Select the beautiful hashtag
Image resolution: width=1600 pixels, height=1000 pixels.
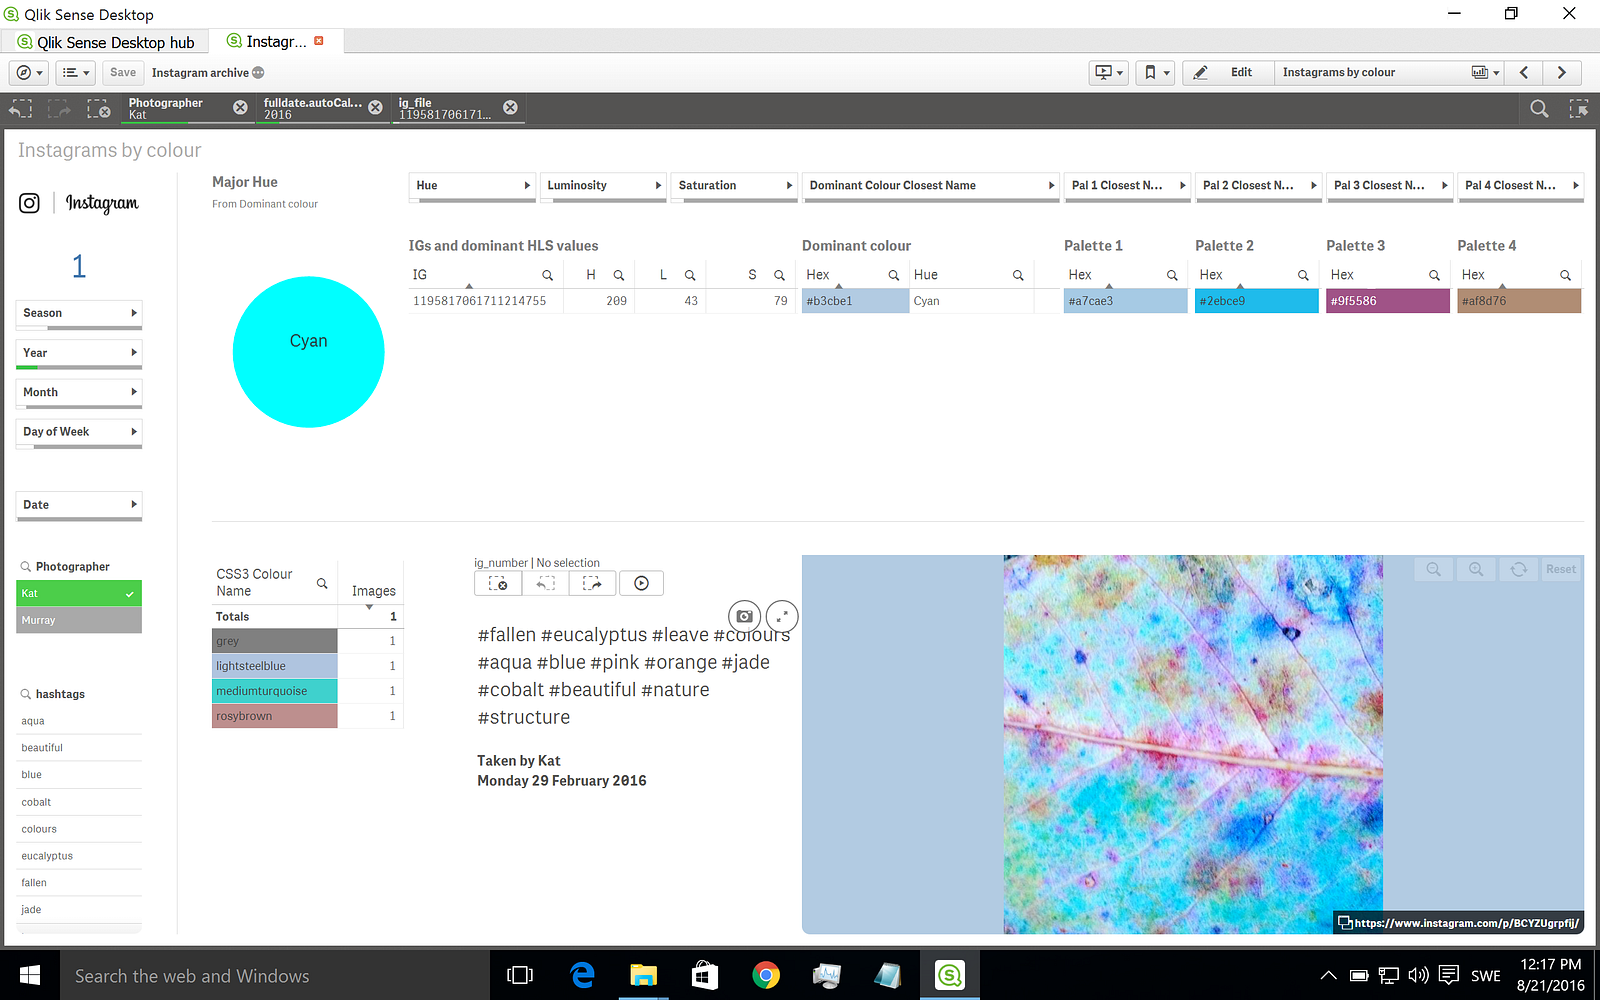click(79, 748)
